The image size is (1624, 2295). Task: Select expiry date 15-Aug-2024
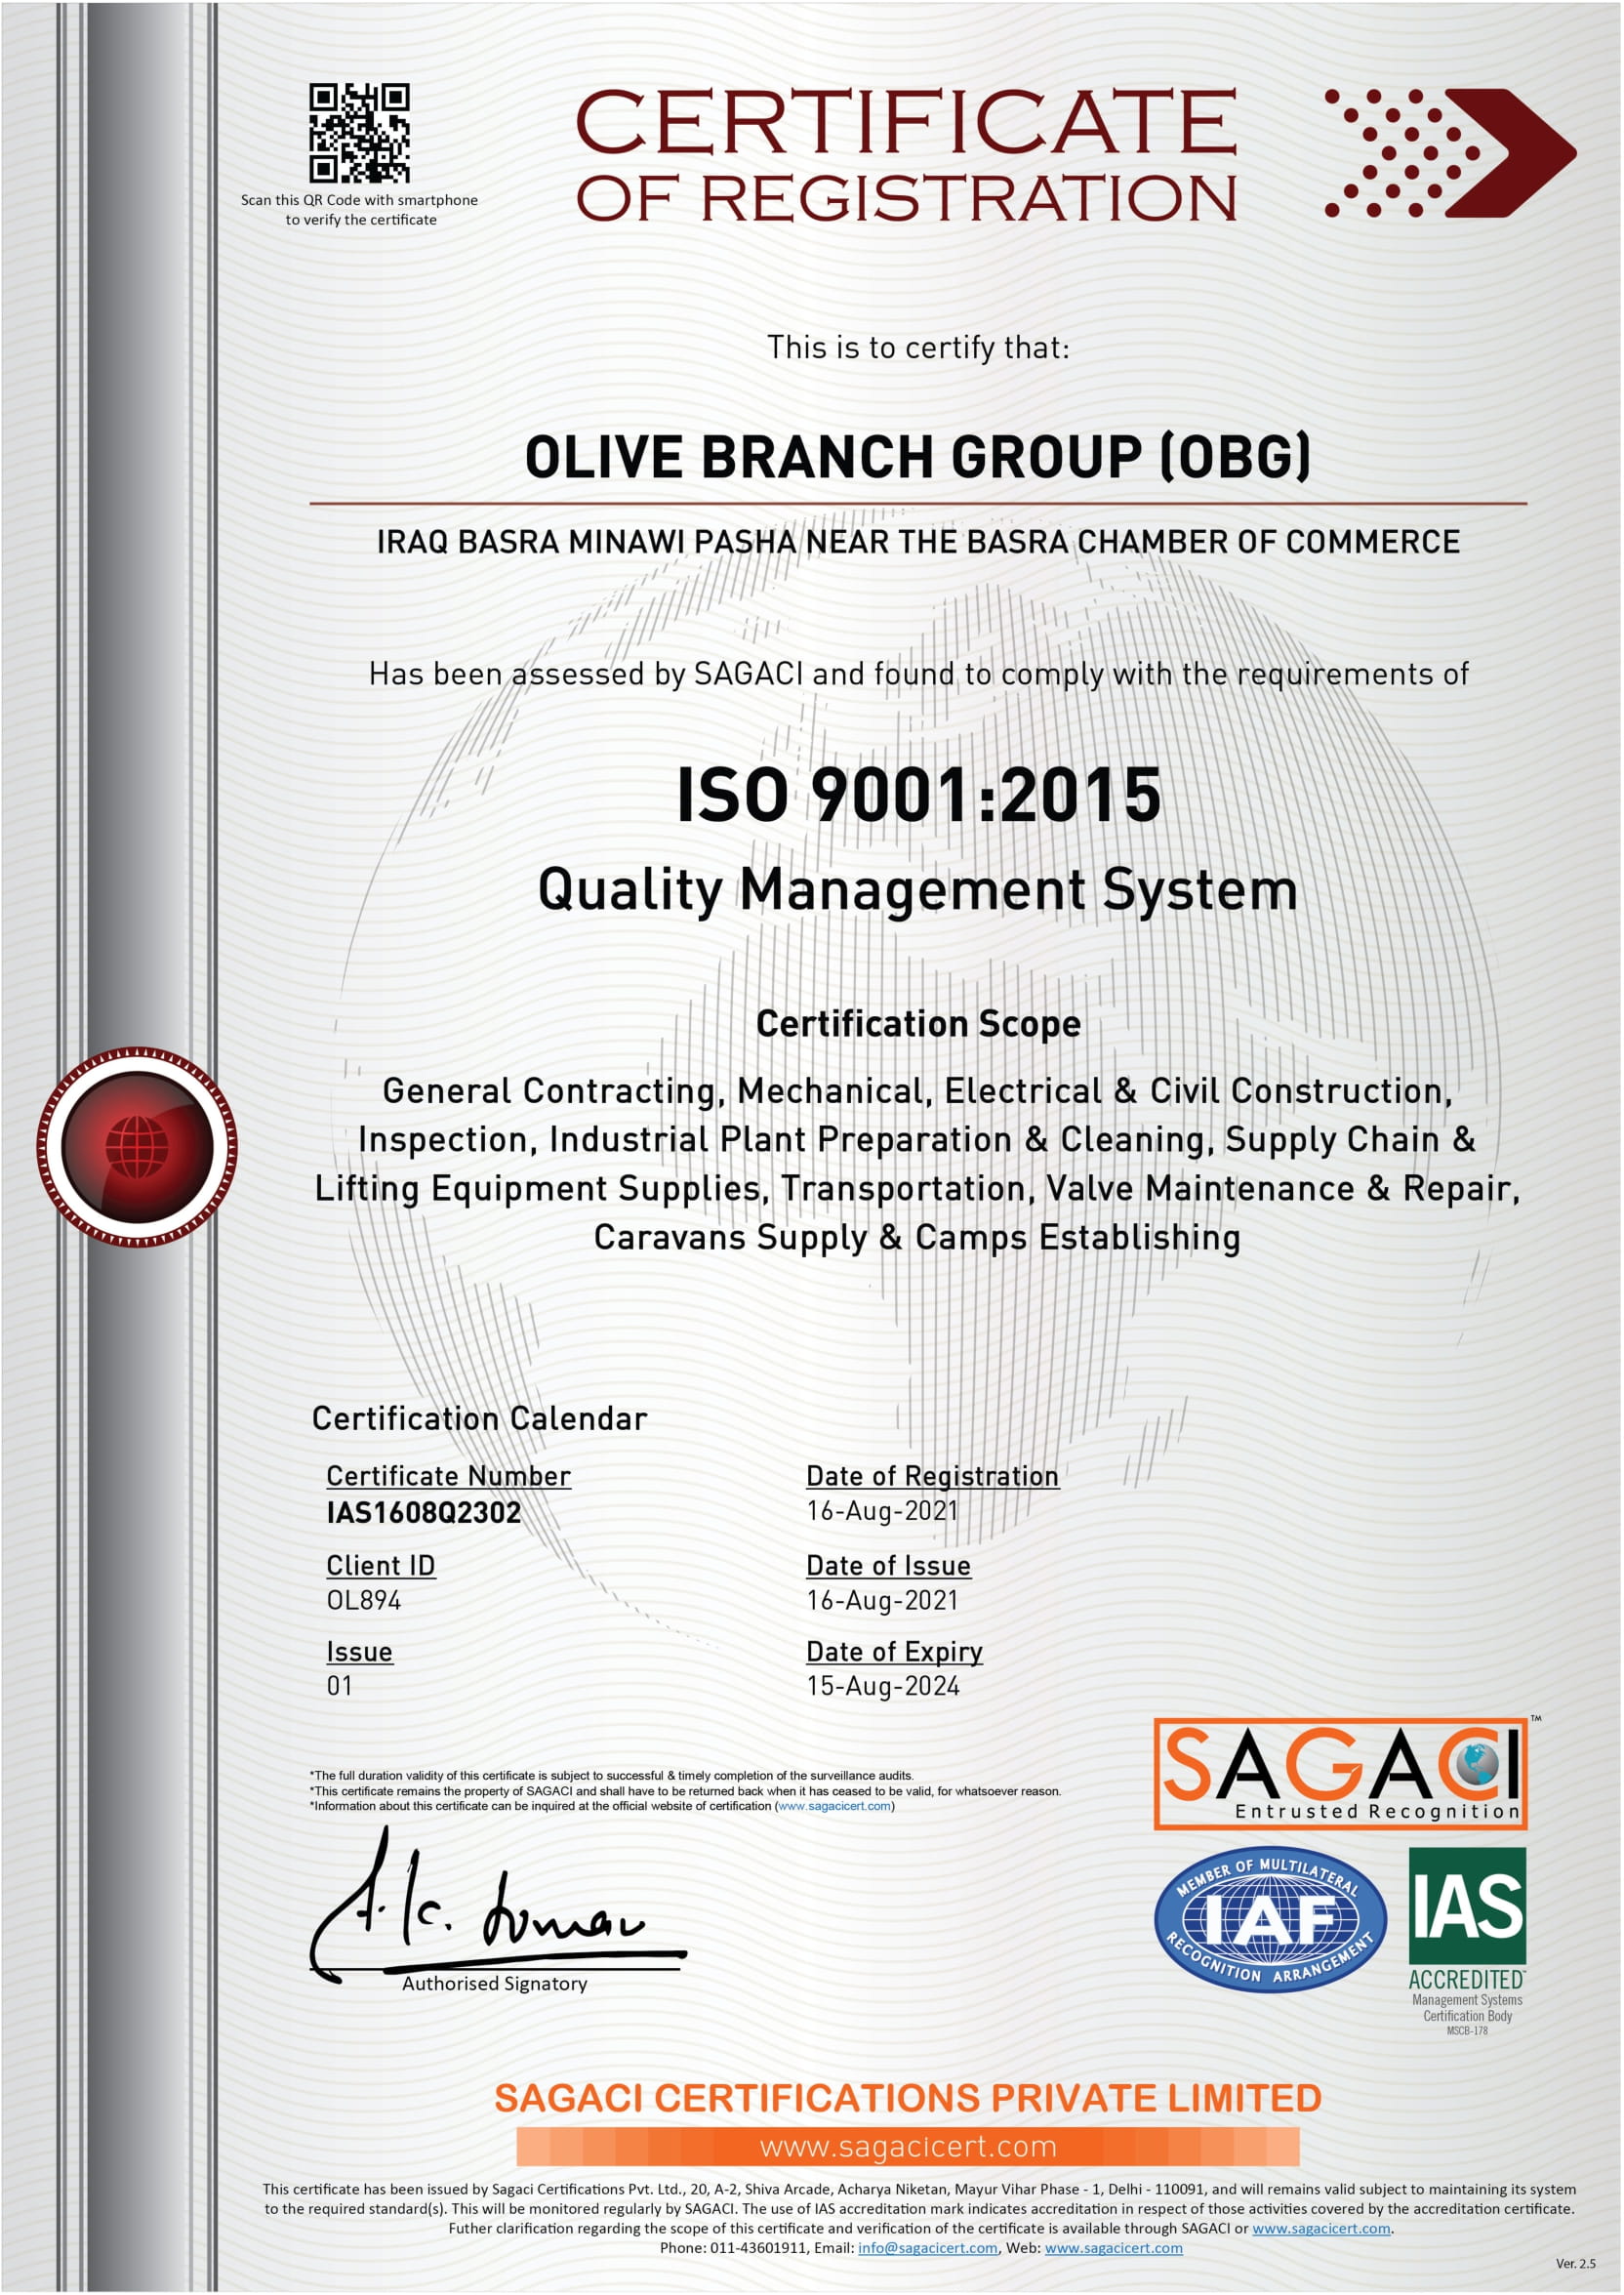pyautogui.click(x=883, y=1686)
